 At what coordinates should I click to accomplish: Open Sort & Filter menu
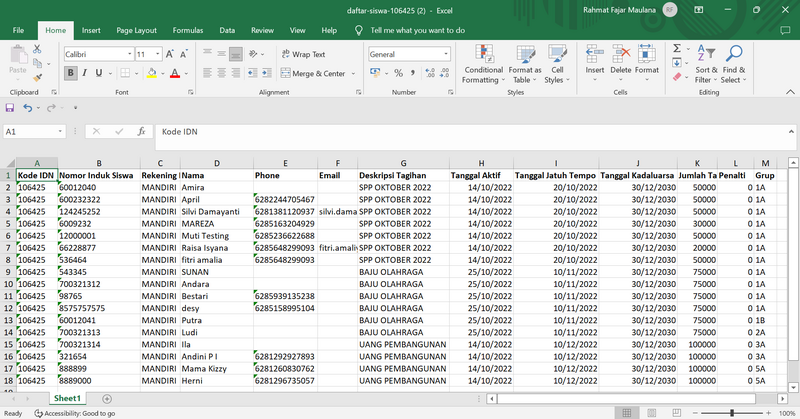click(706, 64)
